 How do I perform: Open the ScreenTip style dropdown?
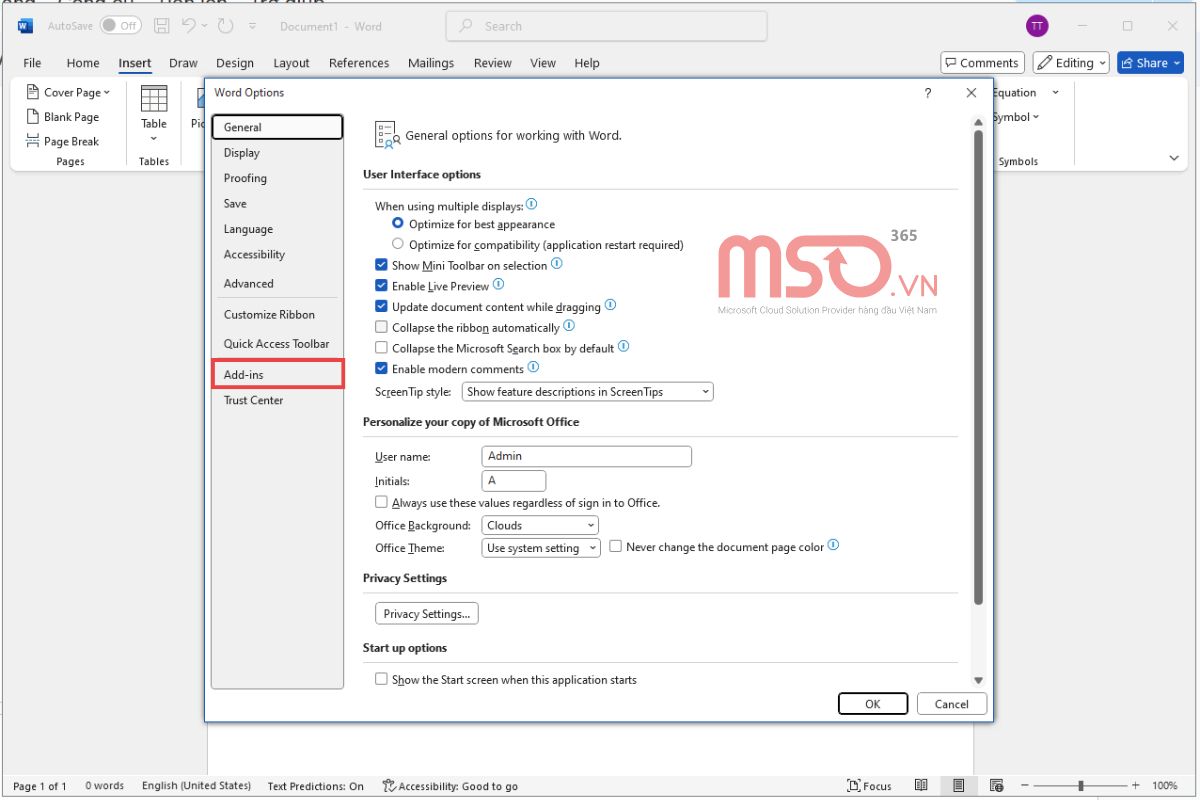click(587, 392)
